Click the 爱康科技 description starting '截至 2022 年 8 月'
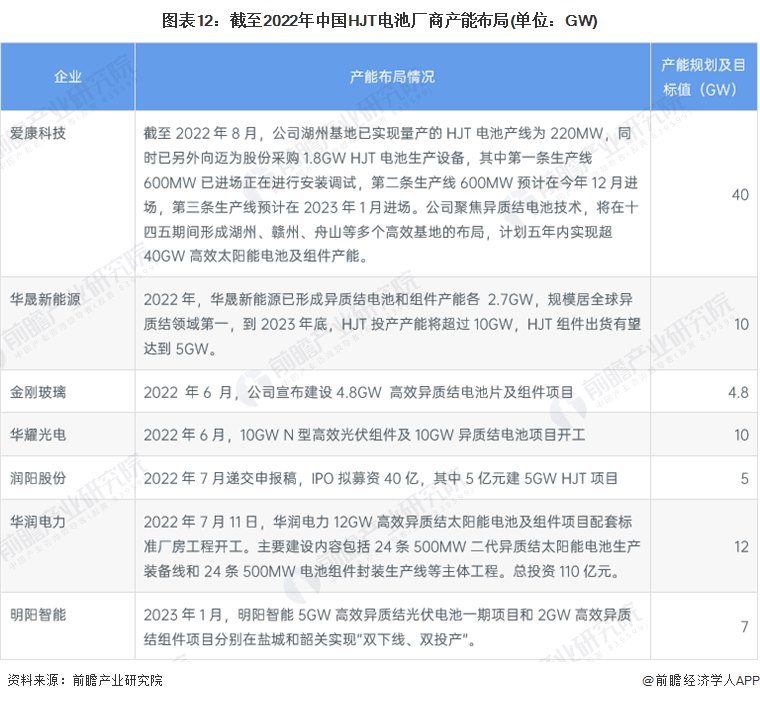 (x=392, y=194)
